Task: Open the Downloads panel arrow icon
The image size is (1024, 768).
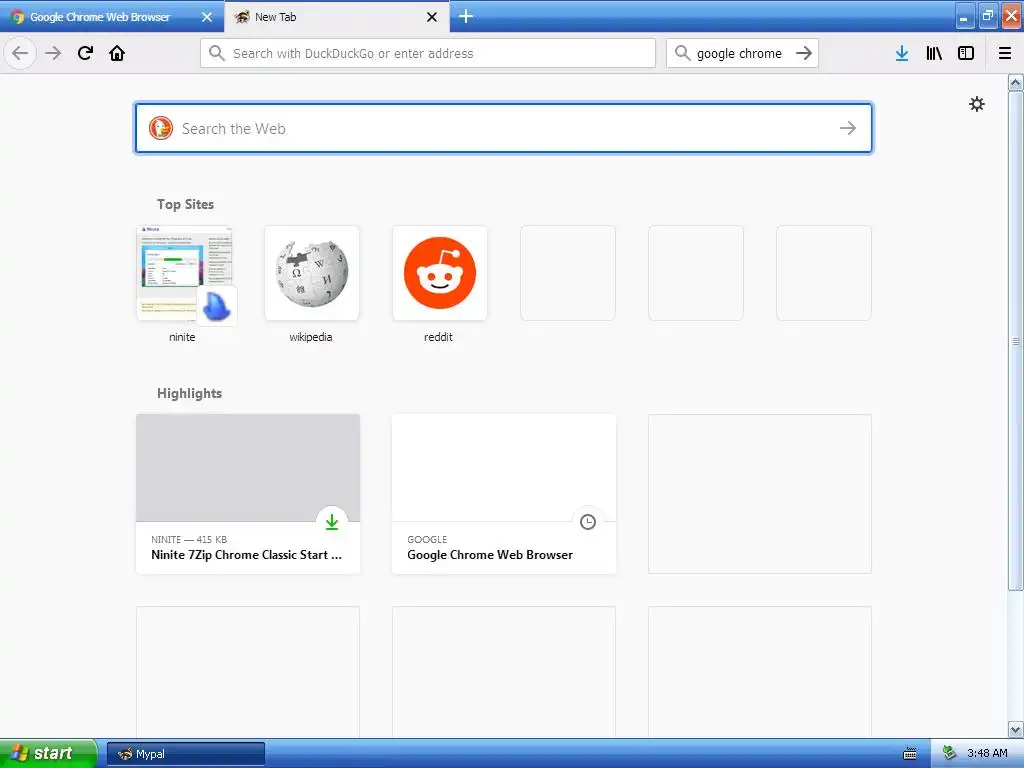Action: pos(902,53)
